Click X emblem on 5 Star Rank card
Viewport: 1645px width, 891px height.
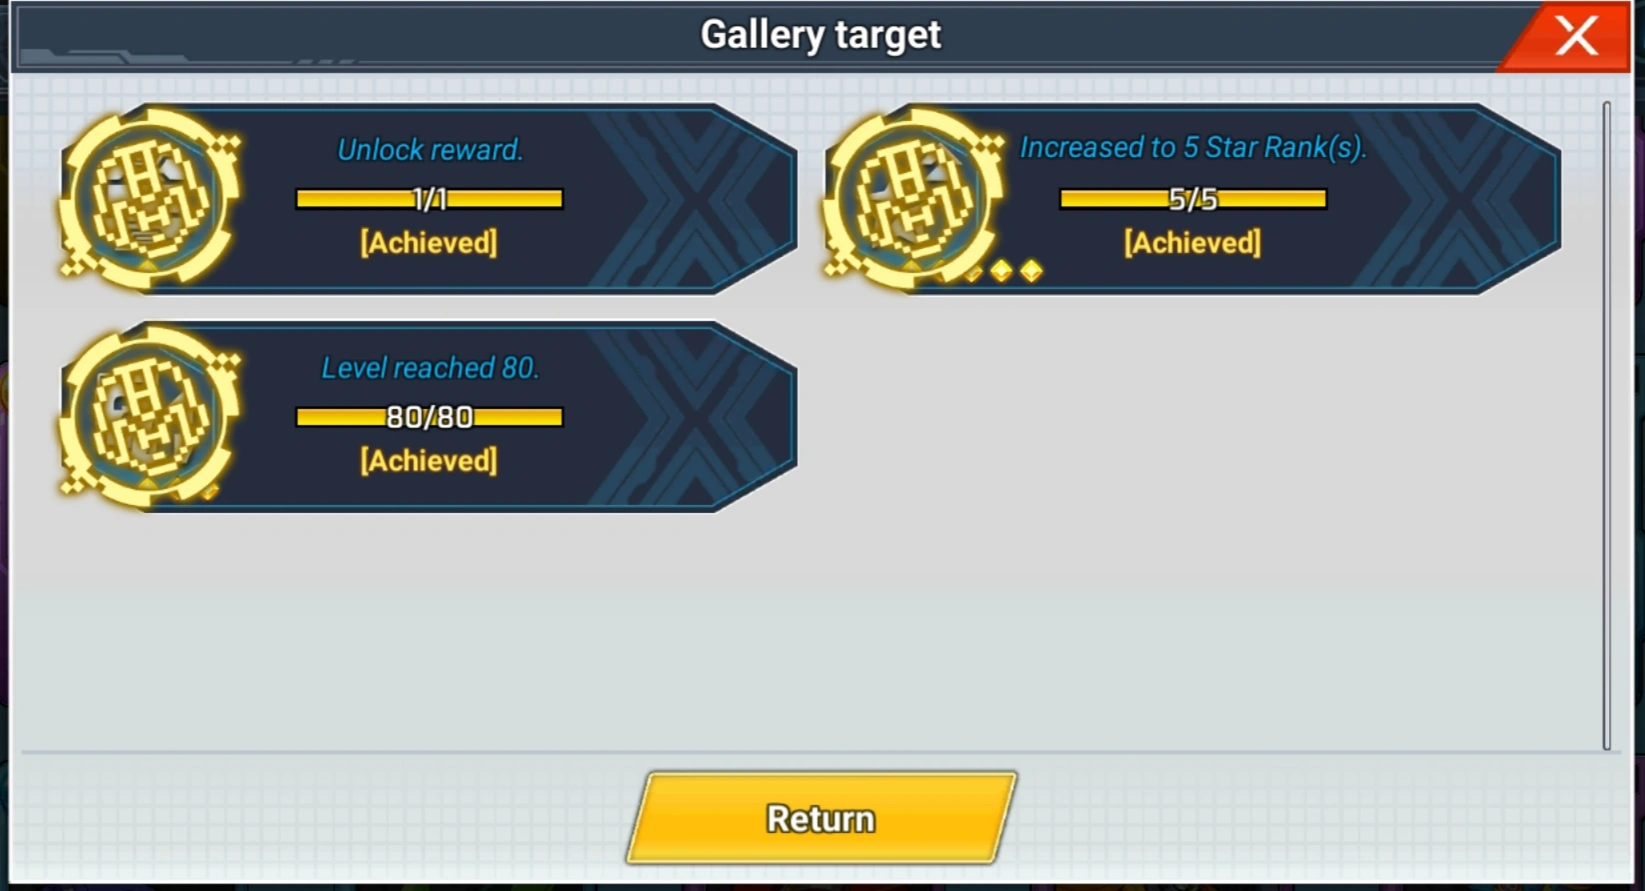(x=1455, y=199)
